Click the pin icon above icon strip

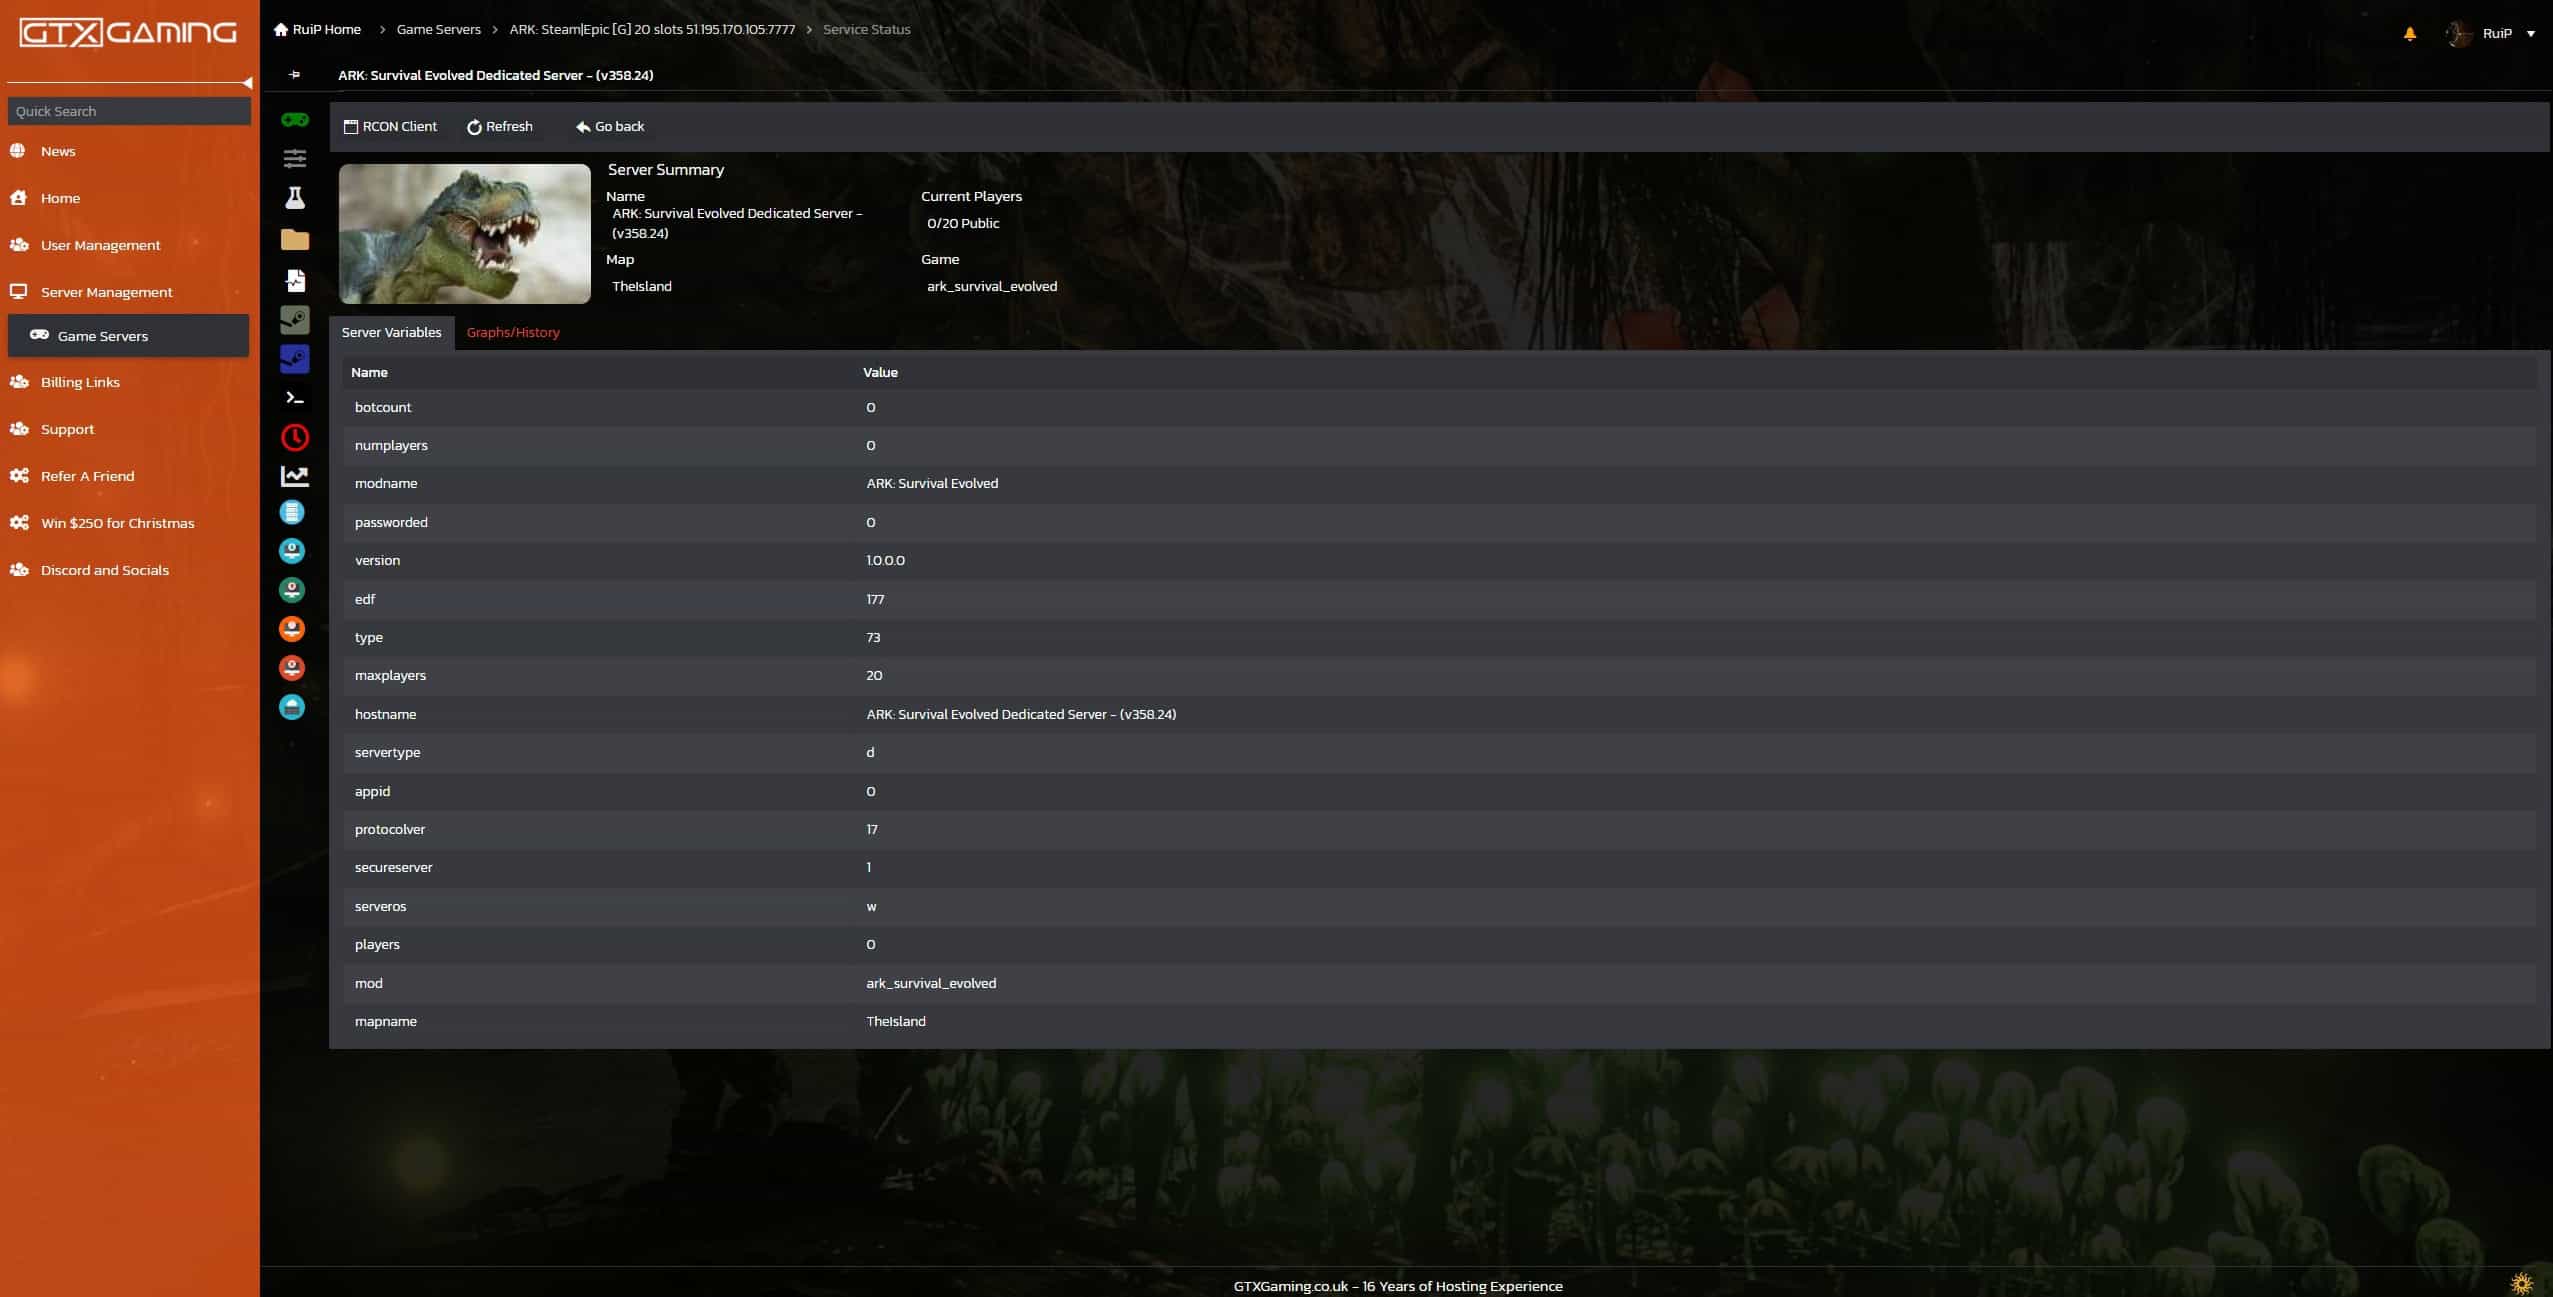click(294, 75)
